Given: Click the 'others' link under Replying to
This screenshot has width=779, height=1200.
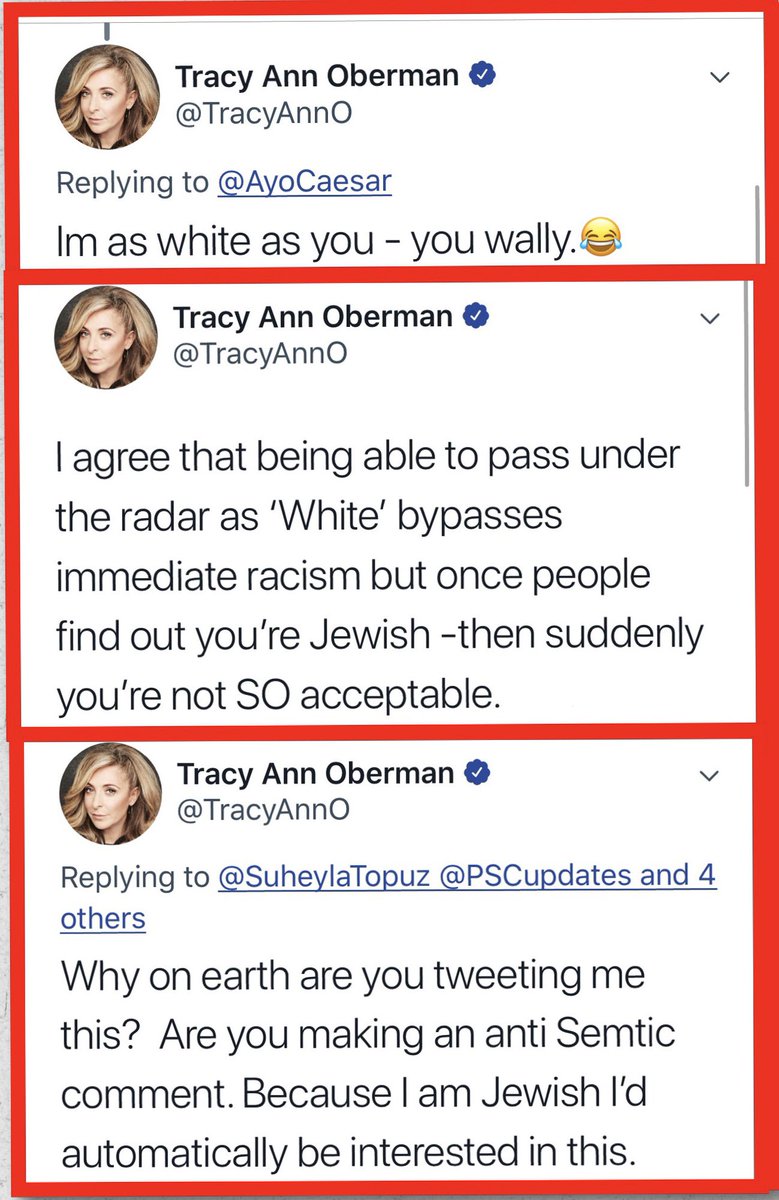Looking at the screenshot, I should click(103, 918).
